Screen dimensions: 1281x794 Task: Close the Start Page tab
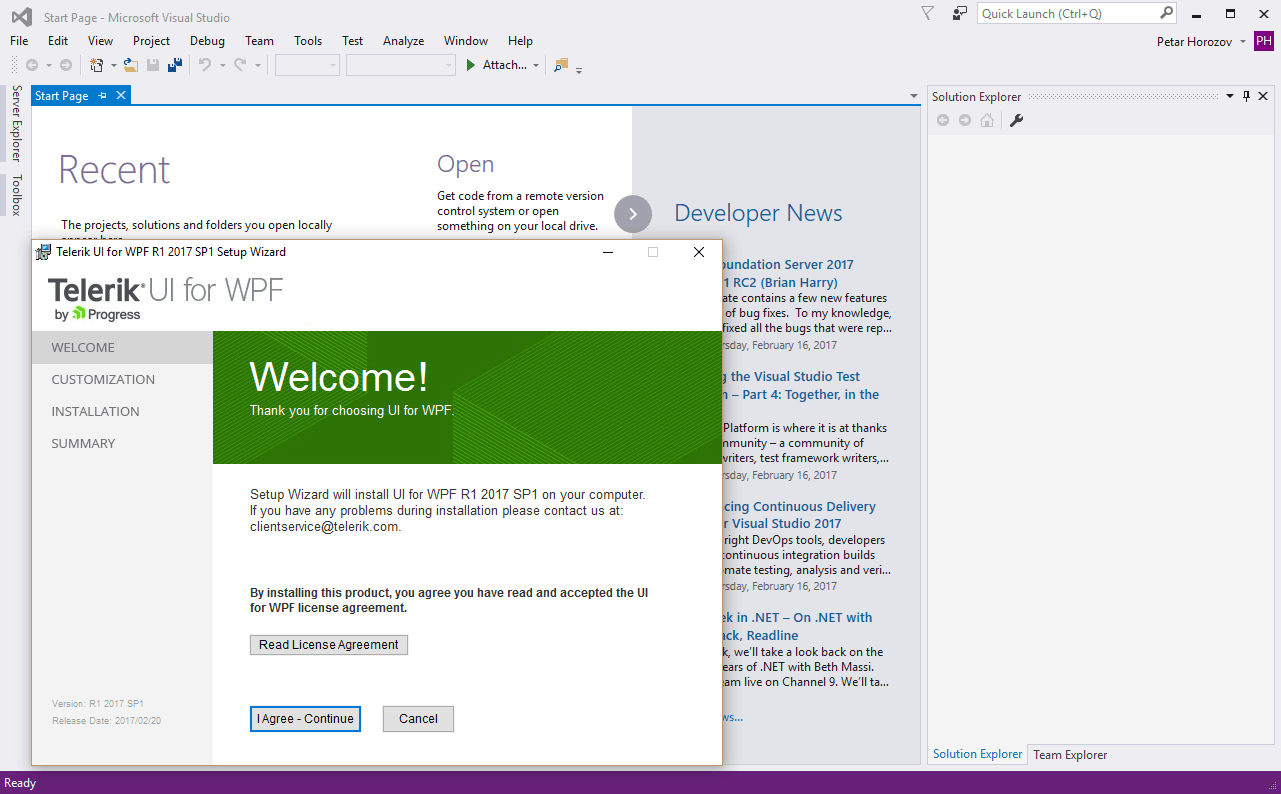pos(121,95)
